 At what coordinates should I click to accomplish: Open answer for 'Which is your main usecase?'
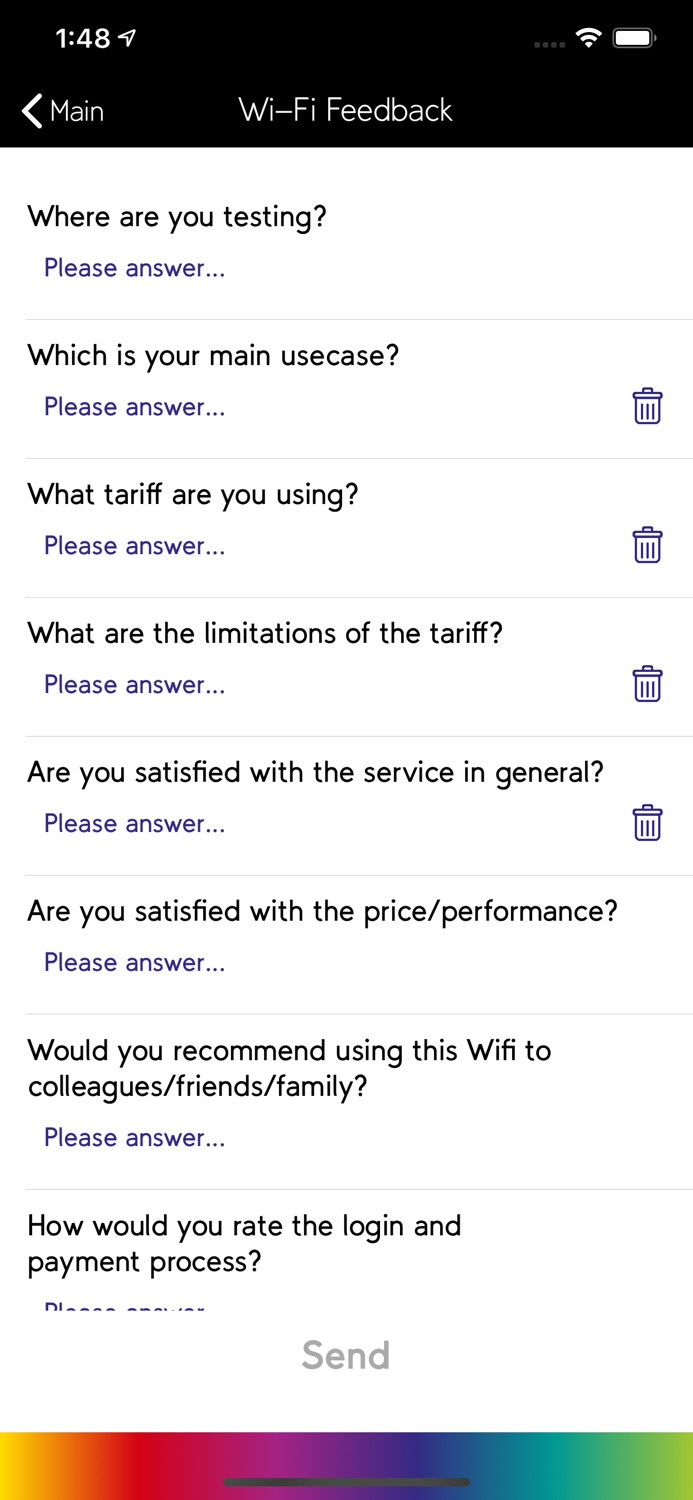[x=134, y=407]
